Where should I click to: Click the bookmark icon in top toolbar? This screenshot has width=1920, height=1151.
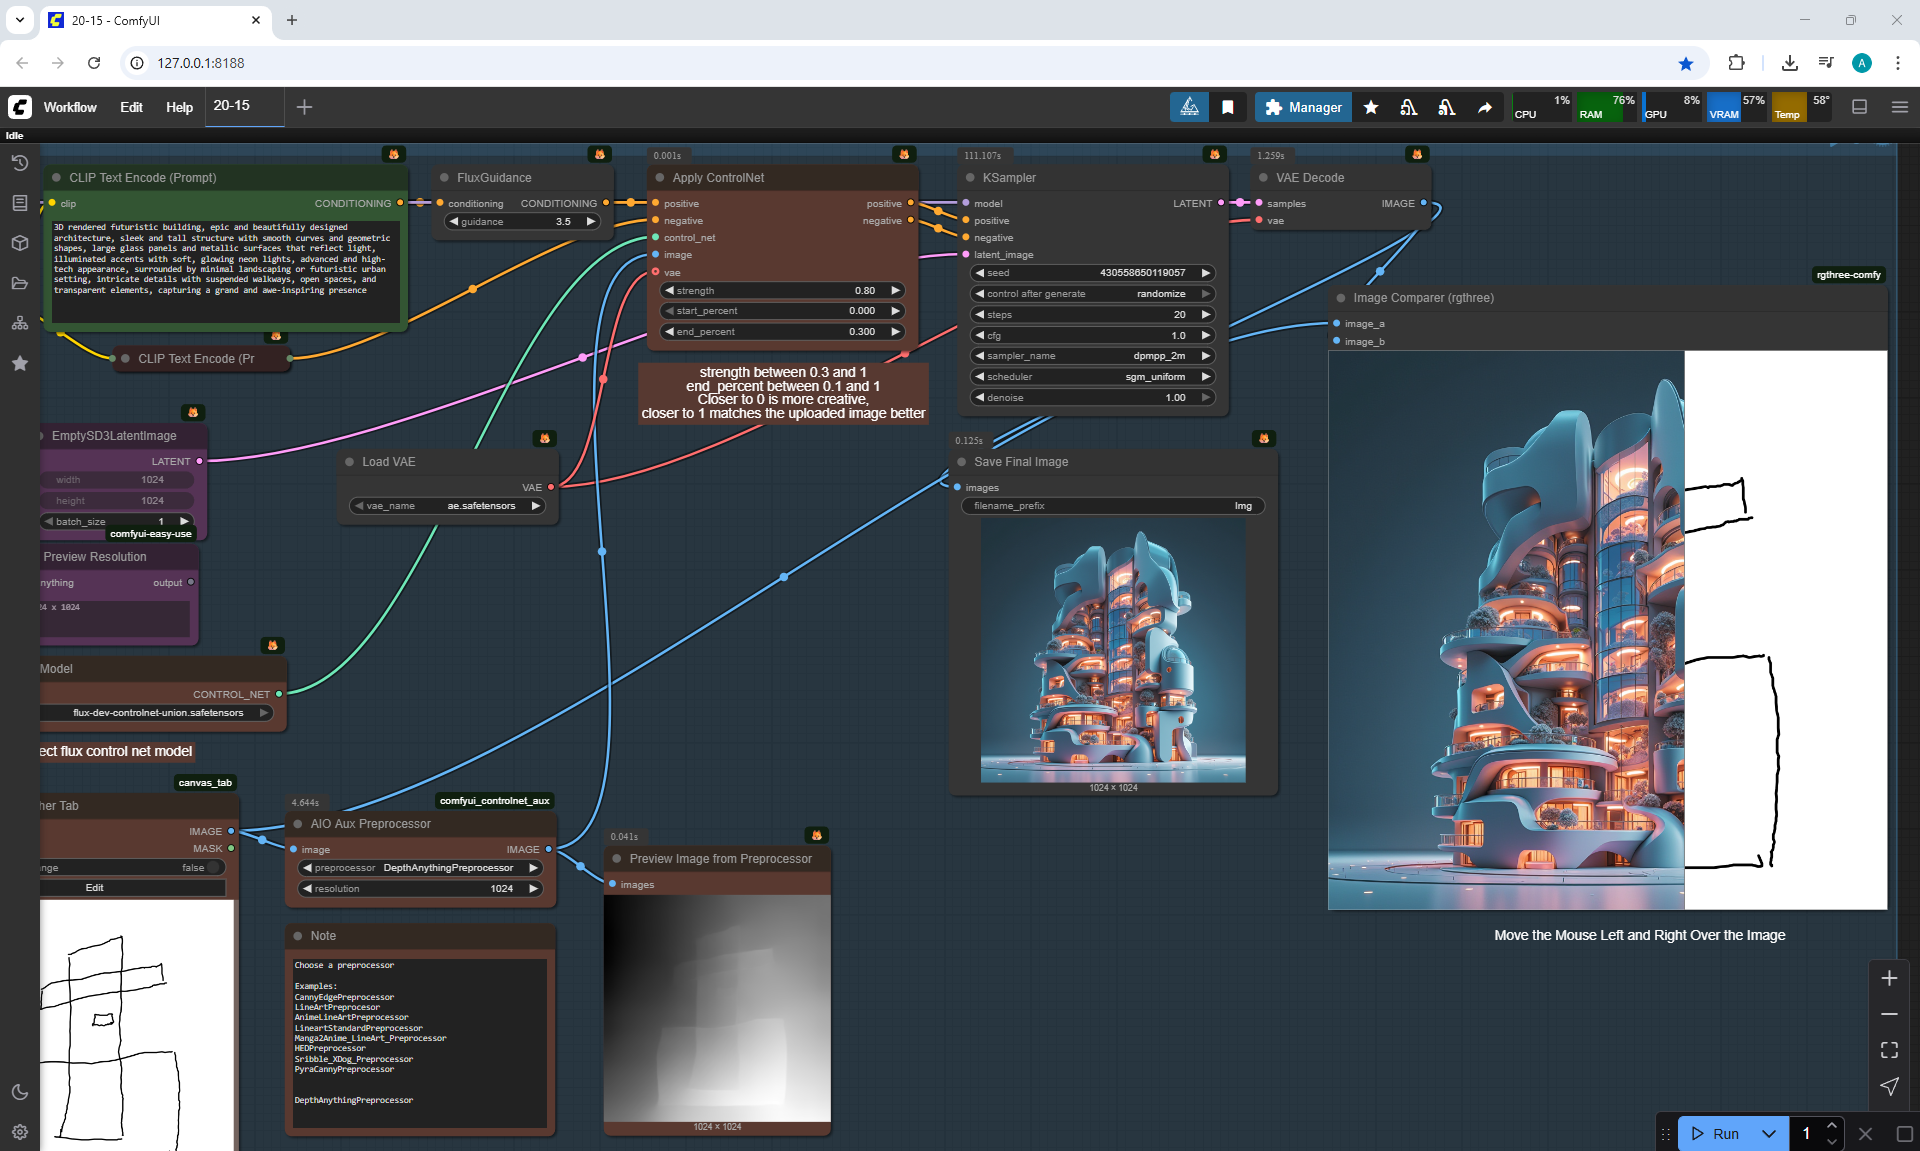pos(1227,107)
